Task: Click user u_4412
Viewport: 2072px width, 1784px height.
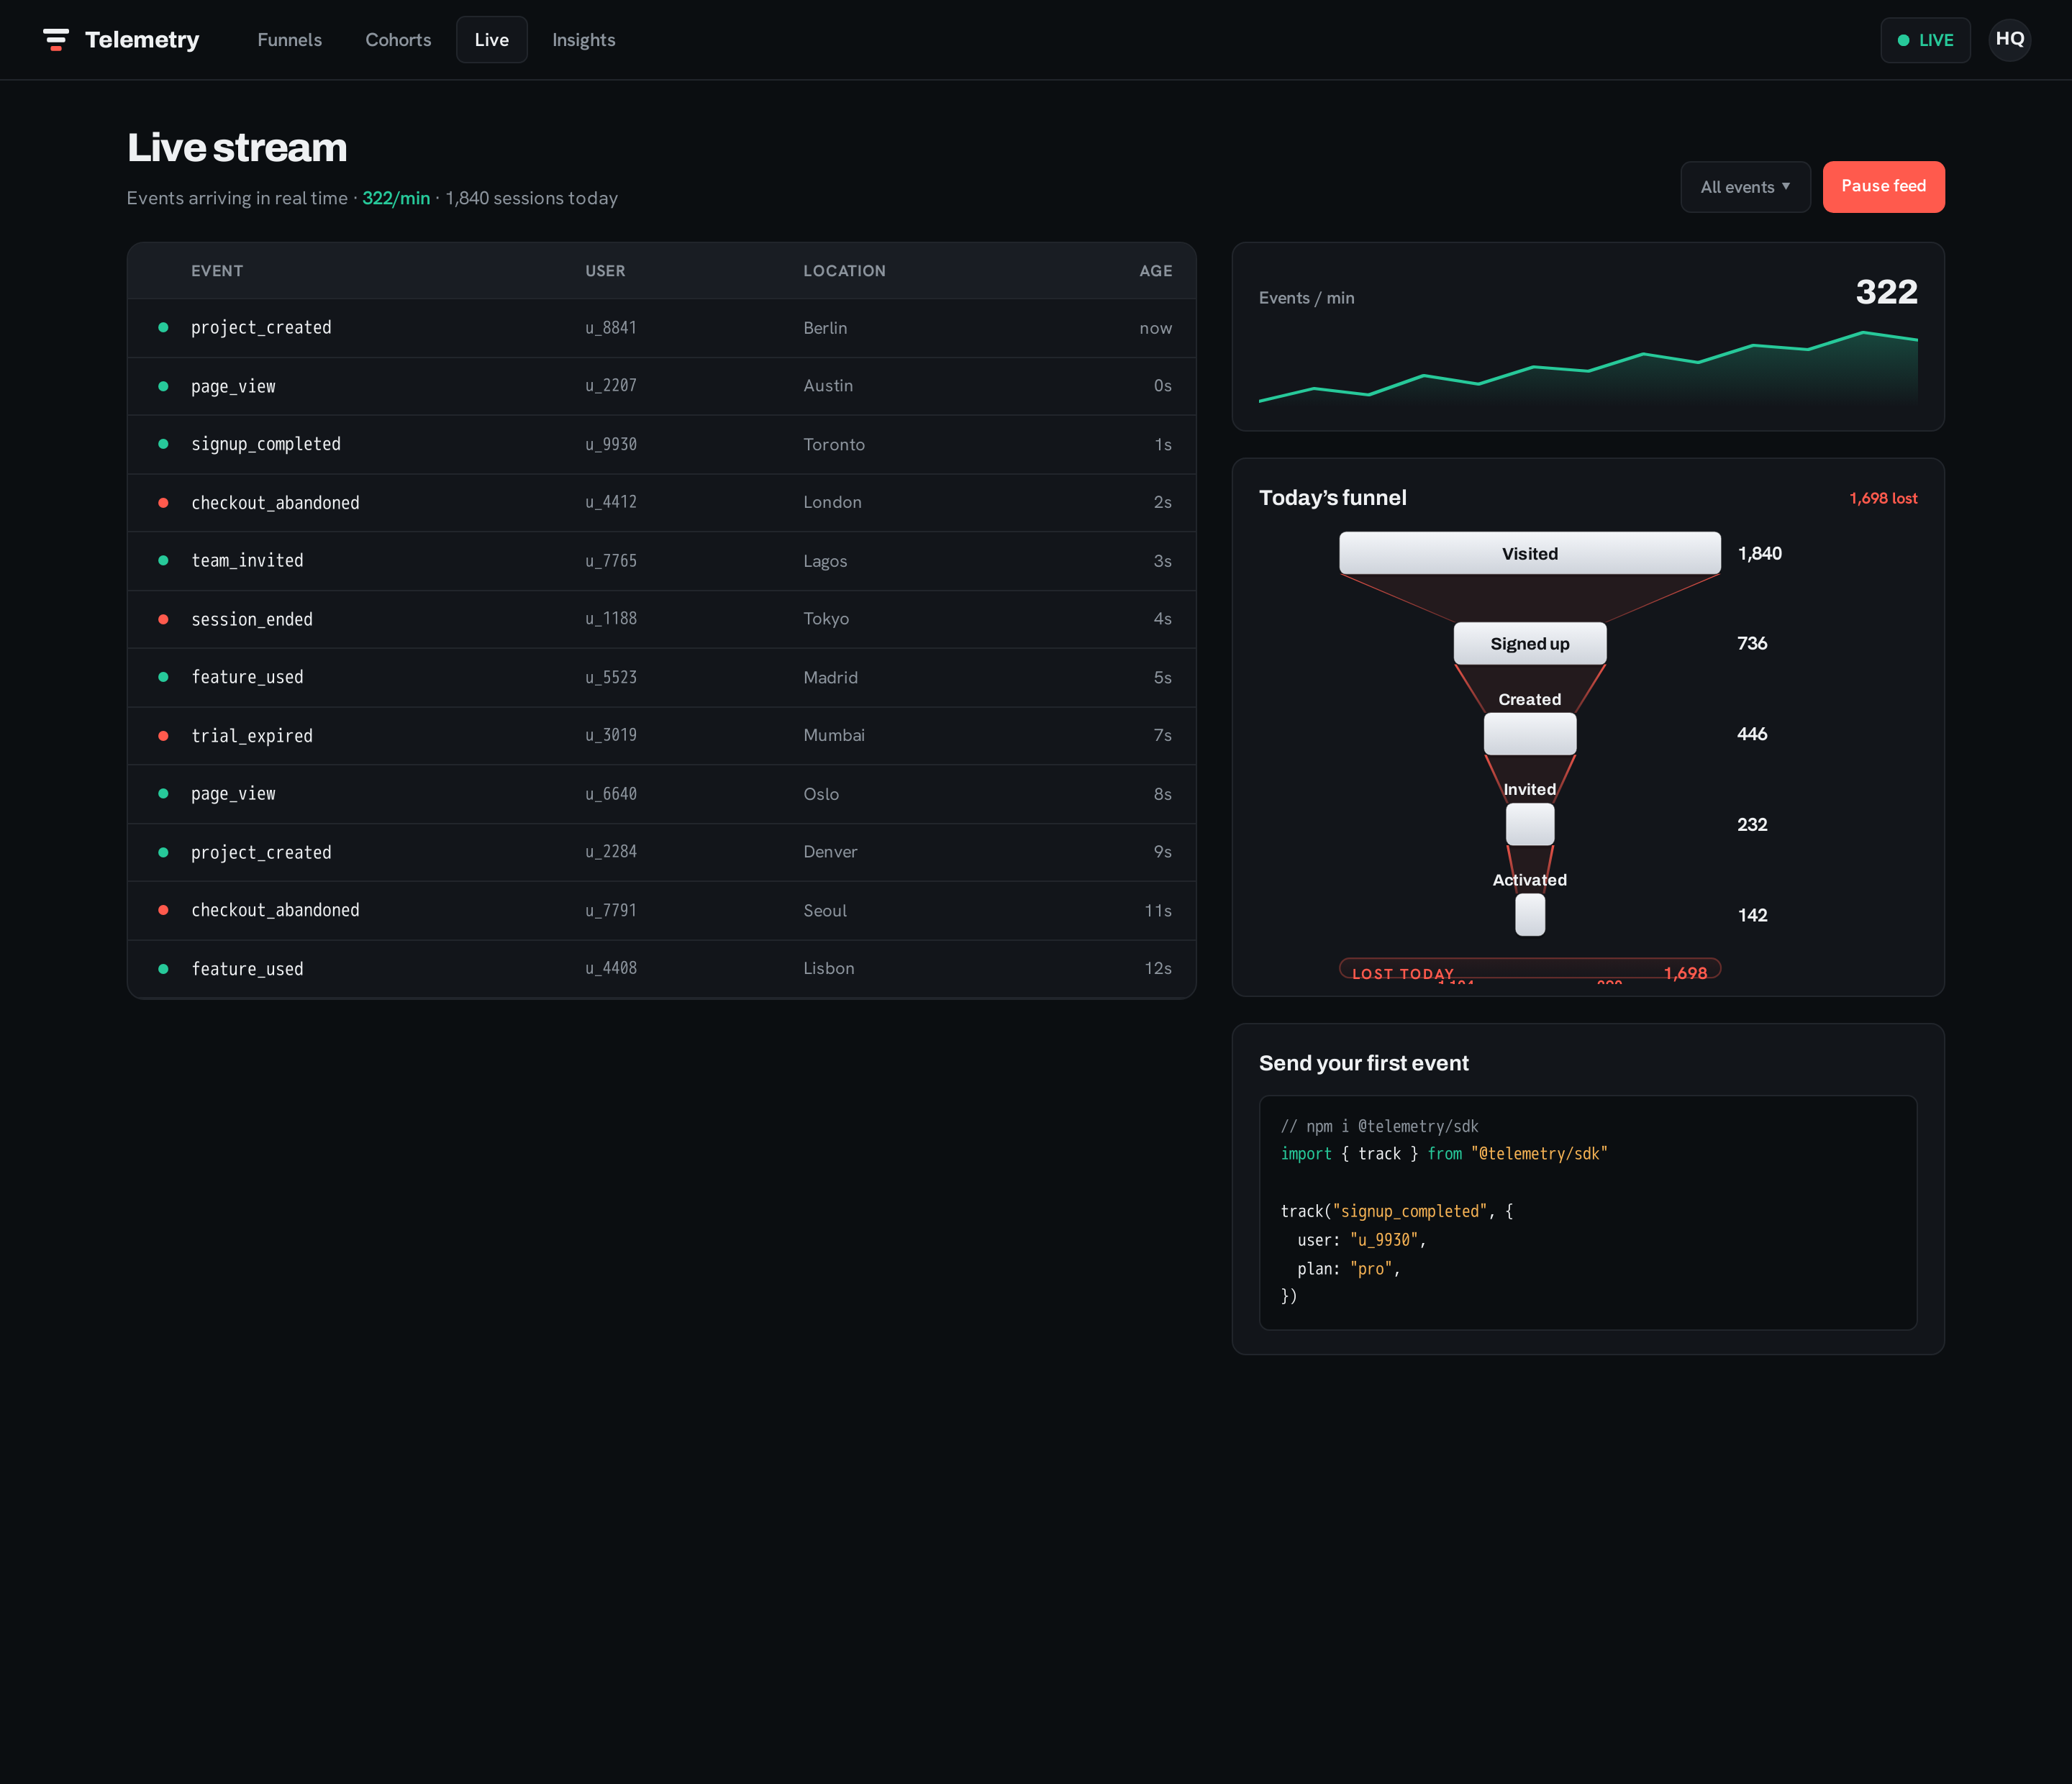Action: (x=611, y=502)
